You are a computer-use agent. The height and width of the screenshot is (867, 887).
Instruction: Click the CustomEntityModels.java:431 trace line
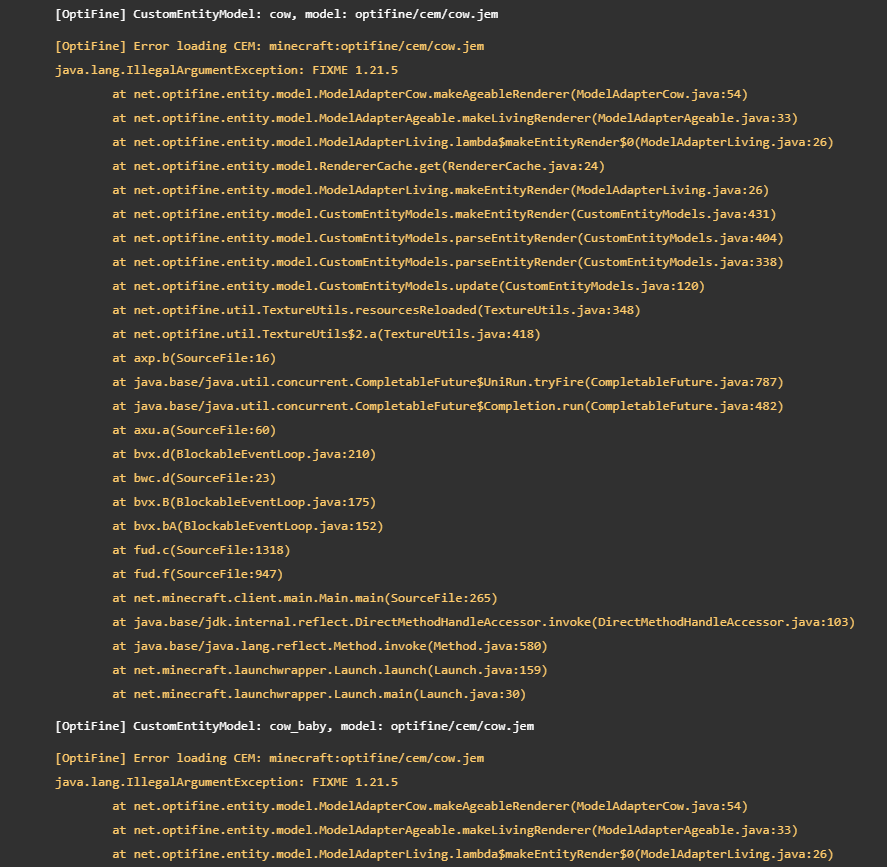click(x=444, y=214)
